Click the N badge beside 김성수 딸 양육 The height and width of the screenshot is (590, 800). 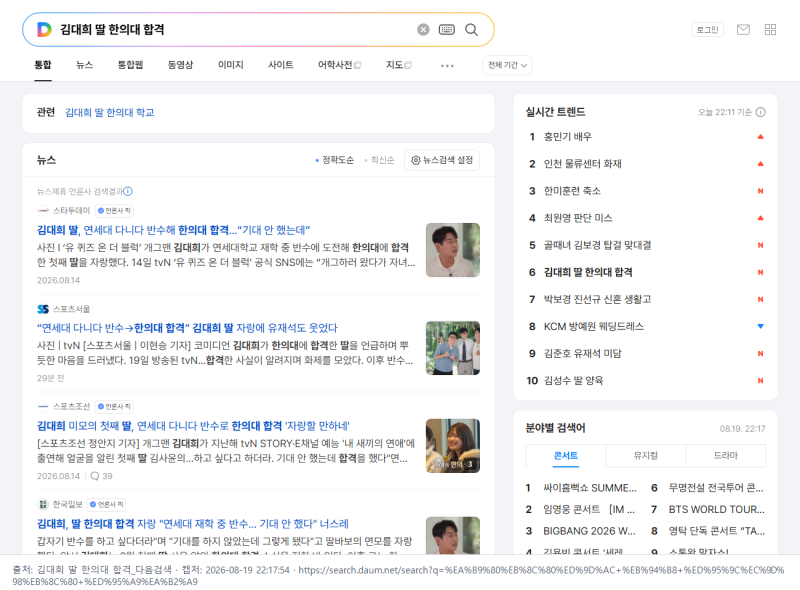tap(760, 380)
